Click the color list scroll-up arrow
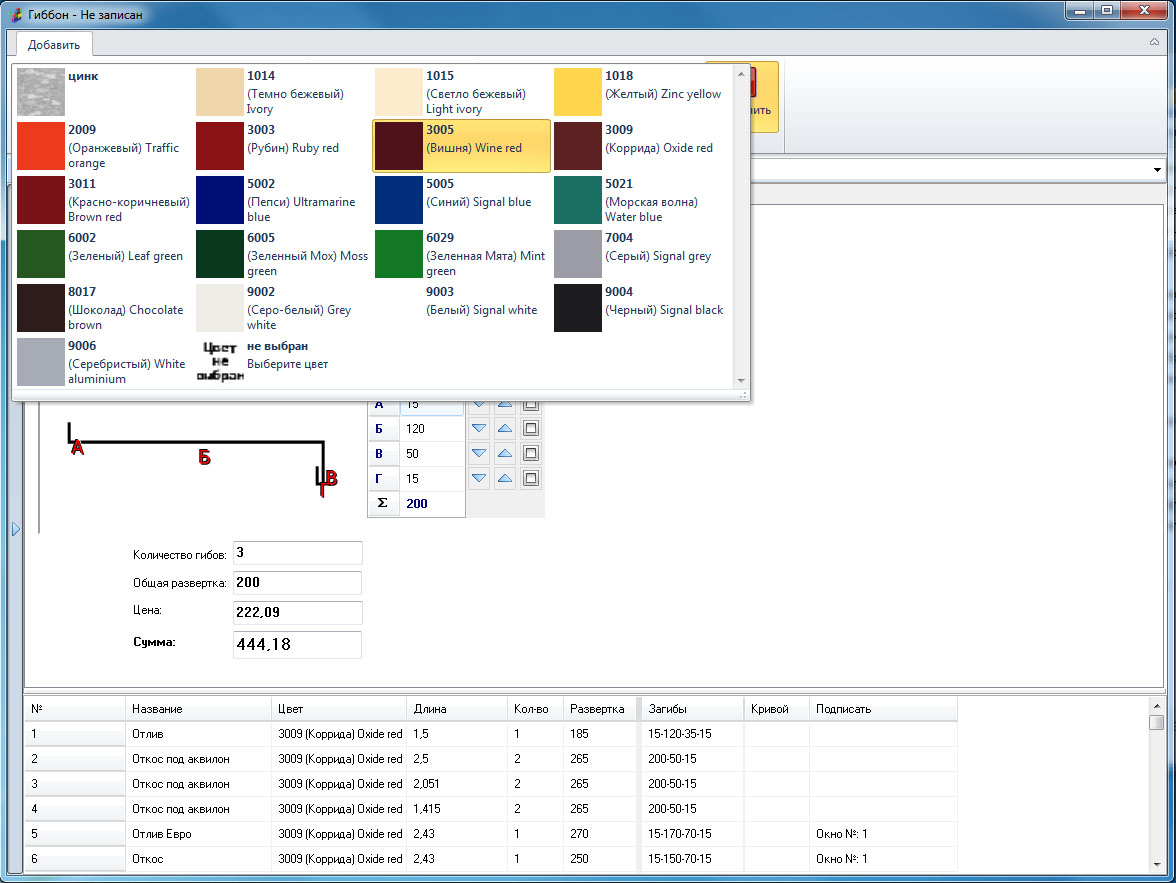 (x=741, y=74)
